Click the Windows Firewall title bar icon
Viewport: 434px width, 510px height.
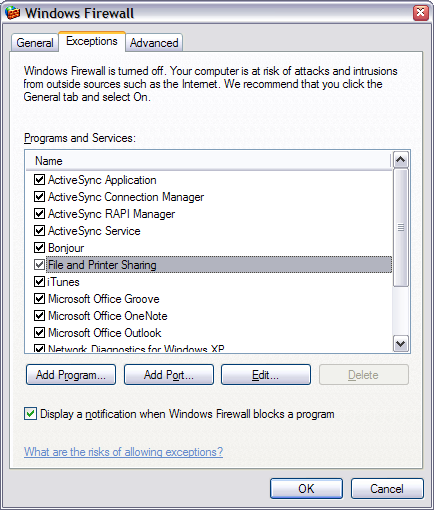pos(13,13)
